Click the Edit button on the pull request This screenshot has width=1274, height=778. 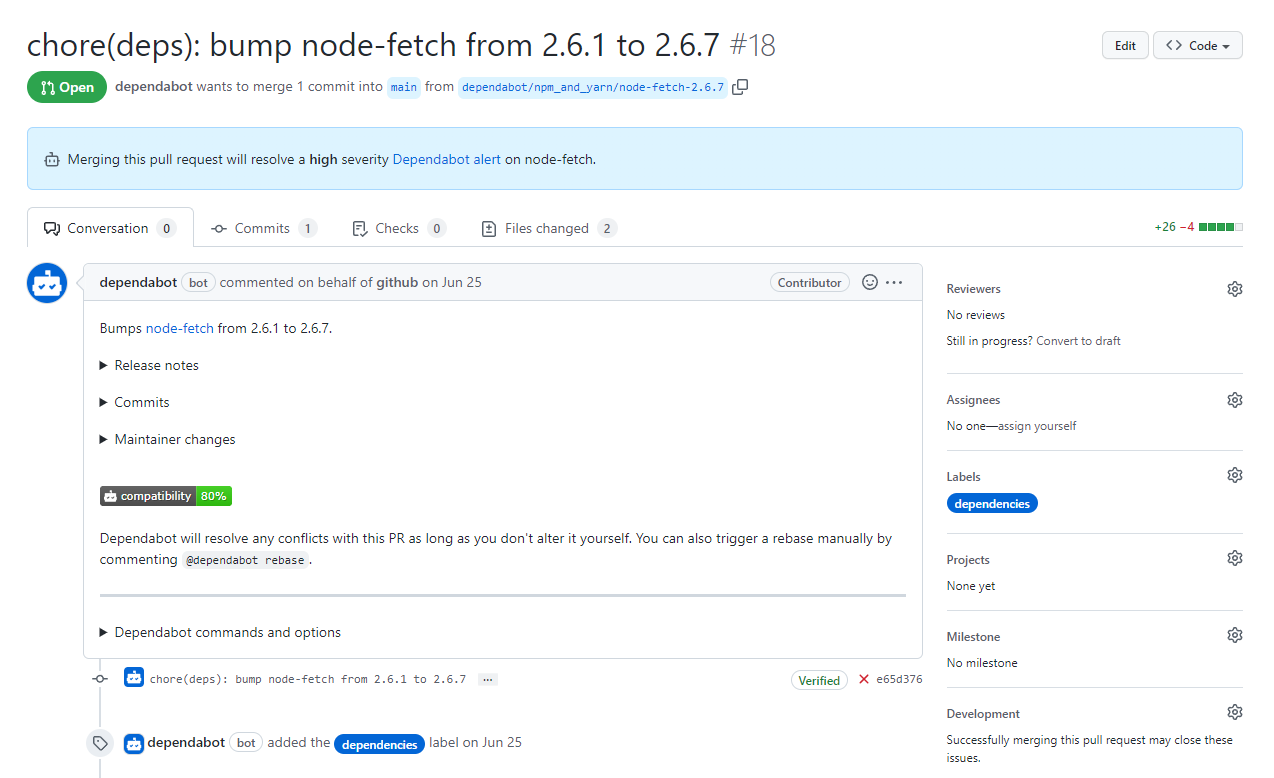pos(1125,45)
